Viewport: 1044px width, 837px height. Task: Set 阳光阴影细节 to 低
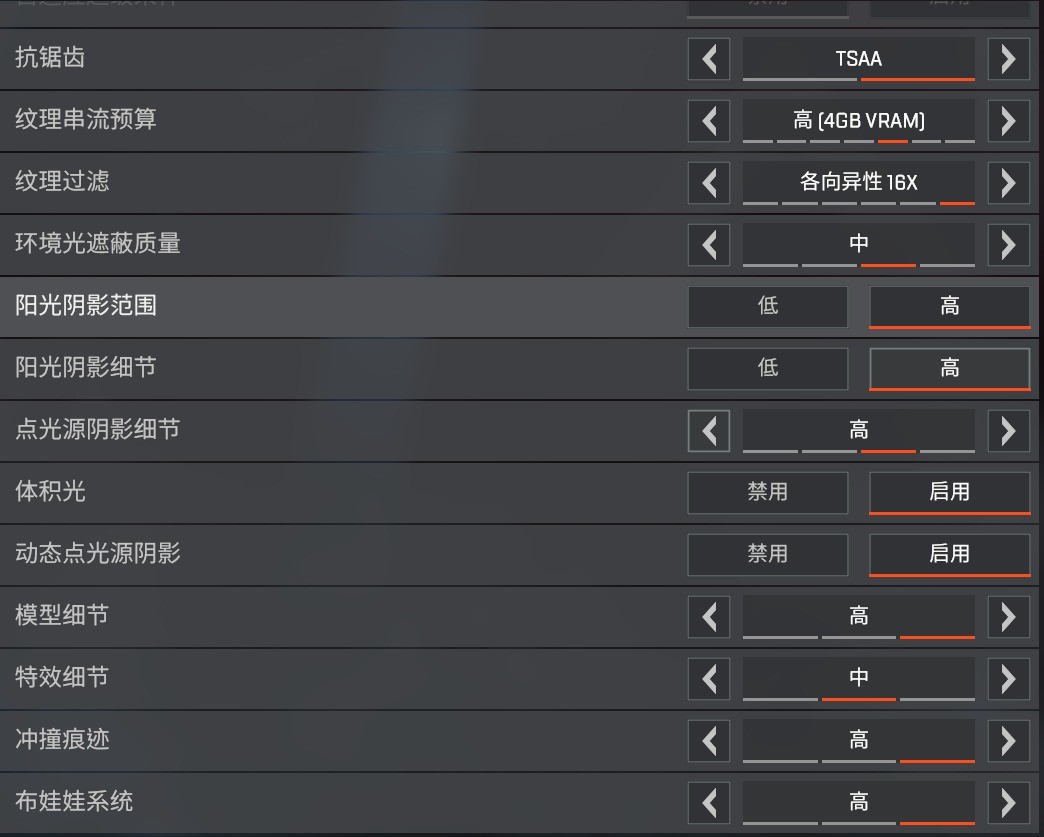pyautogui.click(x=768, y=369)
